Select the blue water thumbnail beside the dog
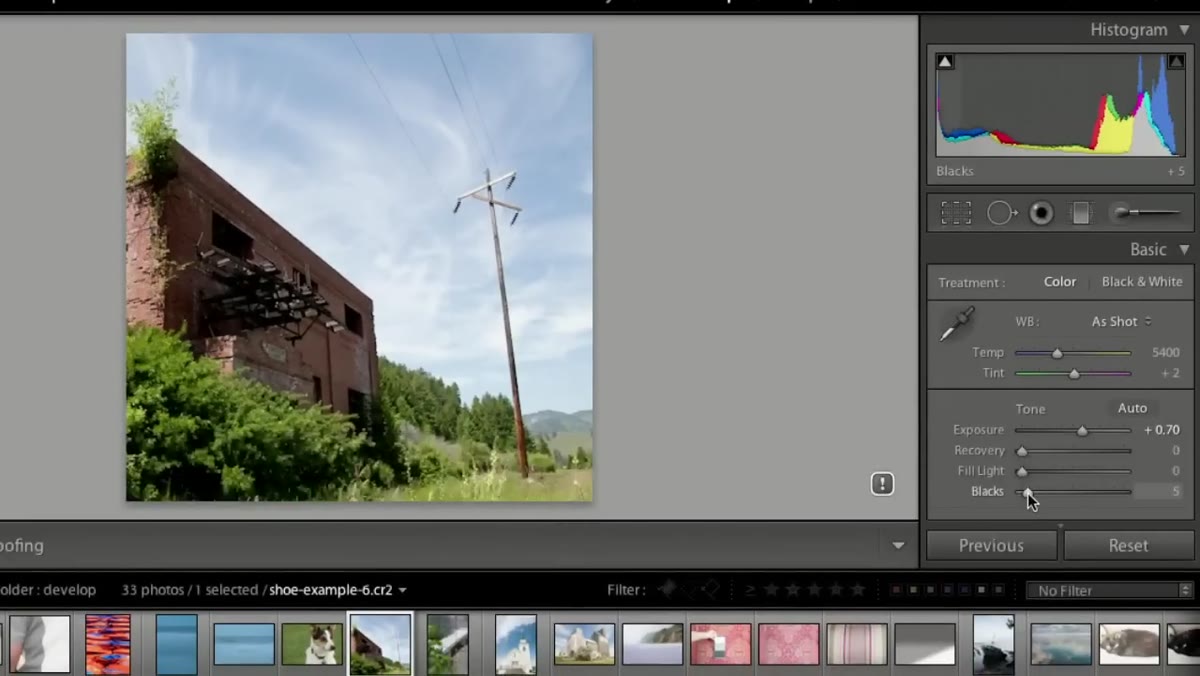The height and width of the screenshot is (676, 1200). click(244, 644)
